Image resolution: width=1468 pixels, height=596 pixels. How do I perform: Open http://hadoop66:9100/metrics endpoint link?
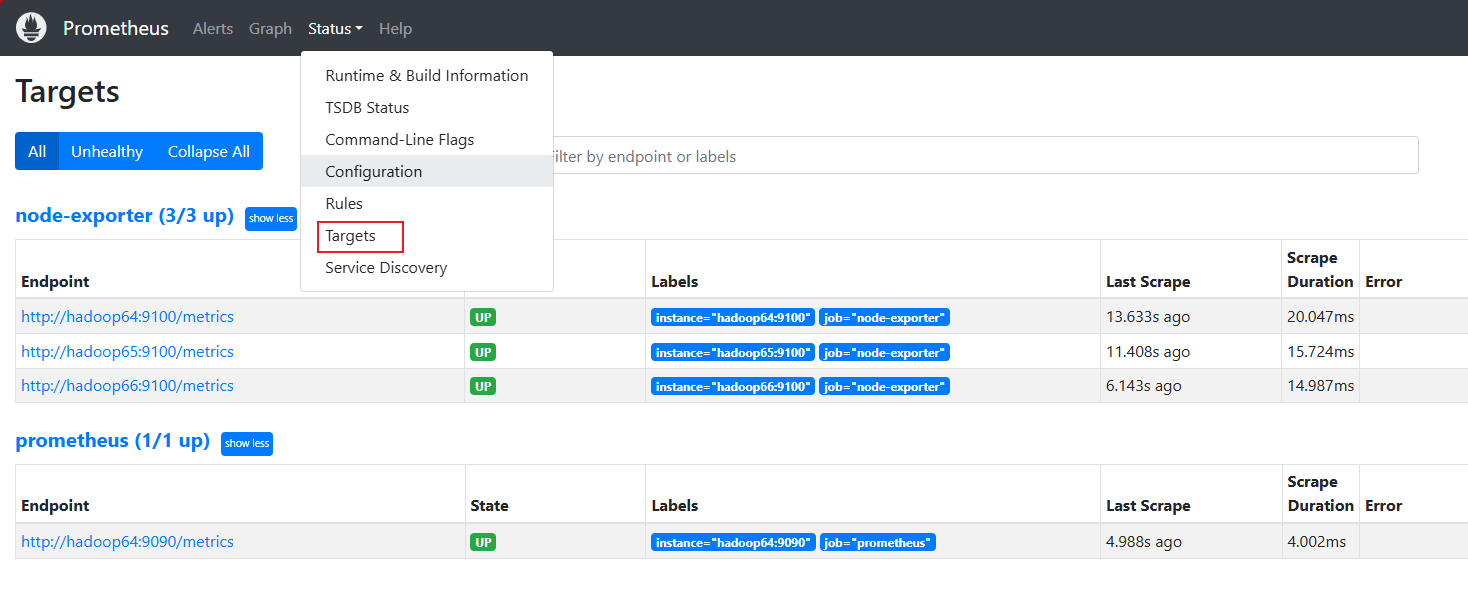pyautogui.click(x=127, y=386)
